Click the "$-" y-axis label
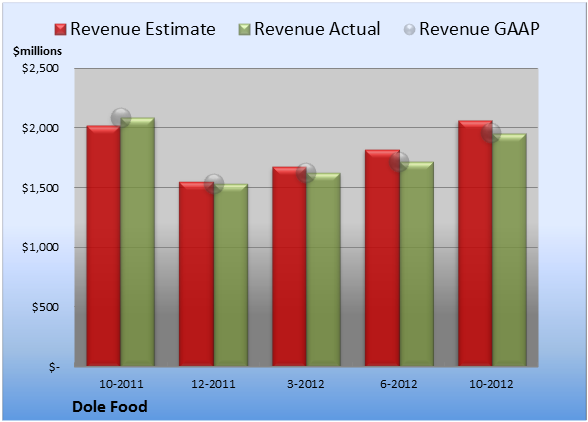The width and height of the screenshot is (588, 422). tap(54, 367)
